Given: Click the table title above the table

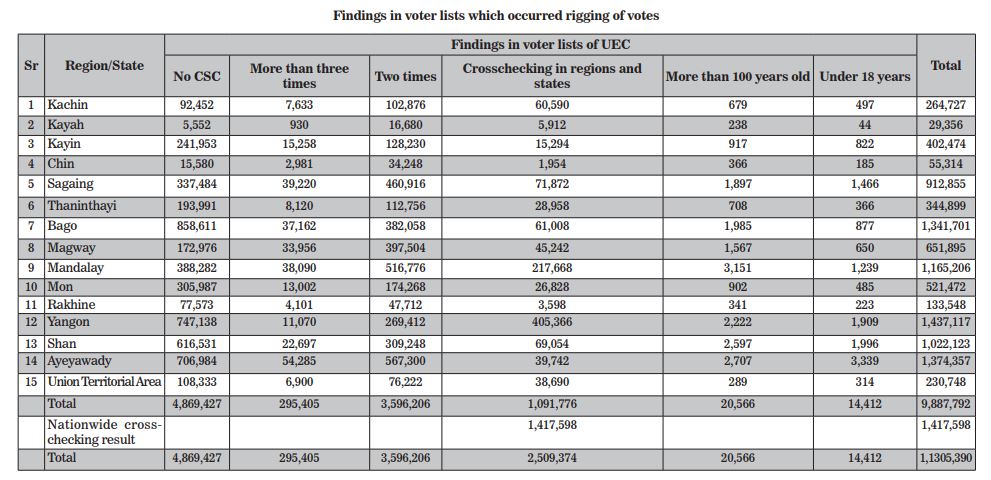Looking at the screenshot, I should pos(496,16).
